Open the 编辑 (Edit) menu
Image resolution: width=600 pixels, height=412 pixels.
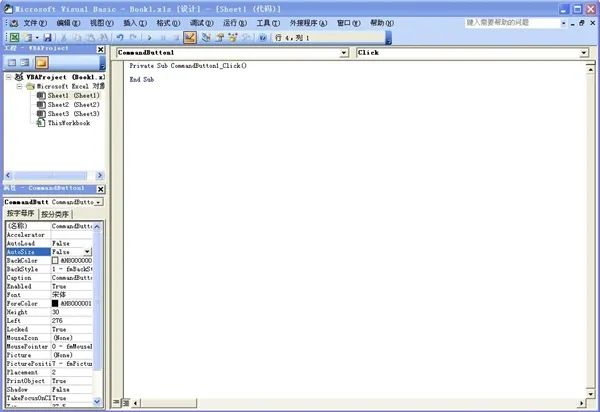click(x=68, y=23)
